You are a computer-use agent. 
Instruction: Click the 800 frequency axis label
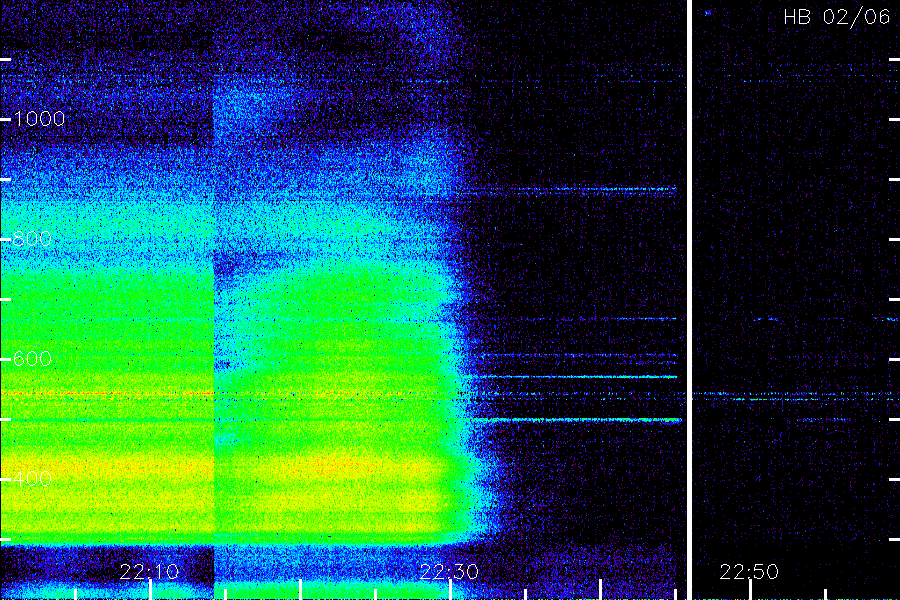click(x=32, y=239)
